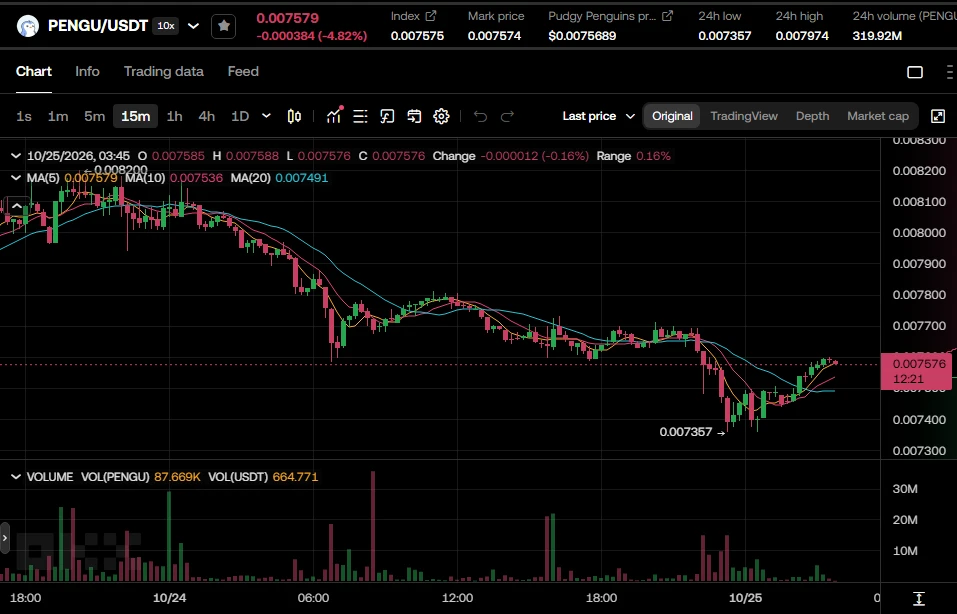This screenshot has height=614, width=957.
Task: Open the Pudgy Penguins price external link icon
Action: pos(668,16)
